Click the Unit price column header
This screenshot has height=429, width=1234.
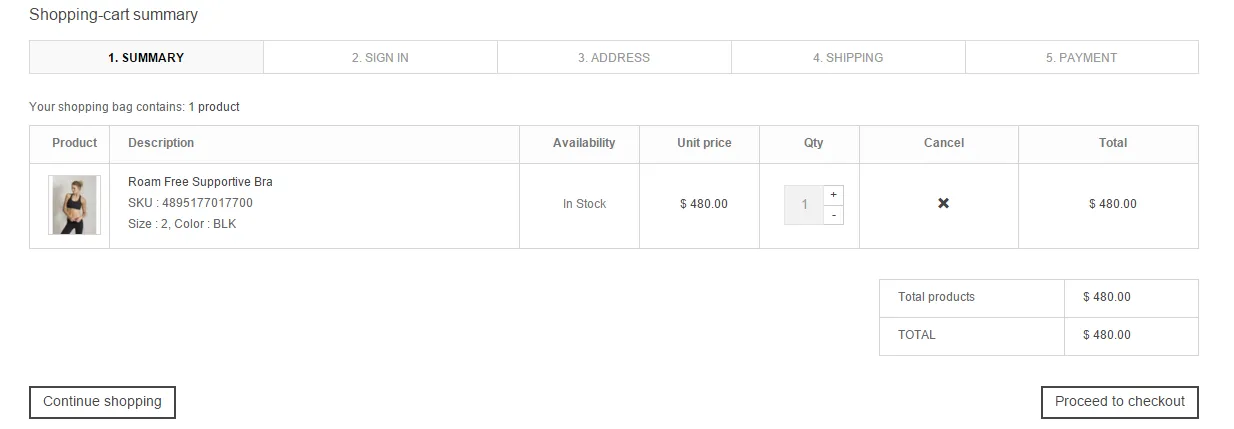pos(704,143)
